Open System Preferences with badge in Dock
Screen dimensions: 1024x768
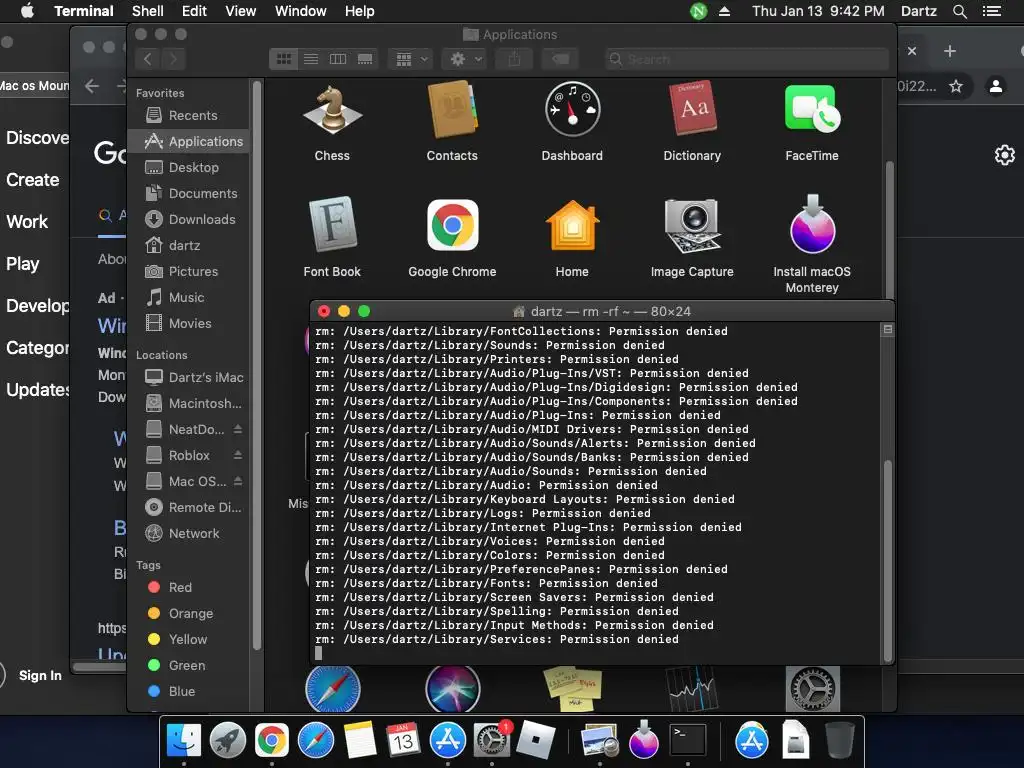point(491,741)
